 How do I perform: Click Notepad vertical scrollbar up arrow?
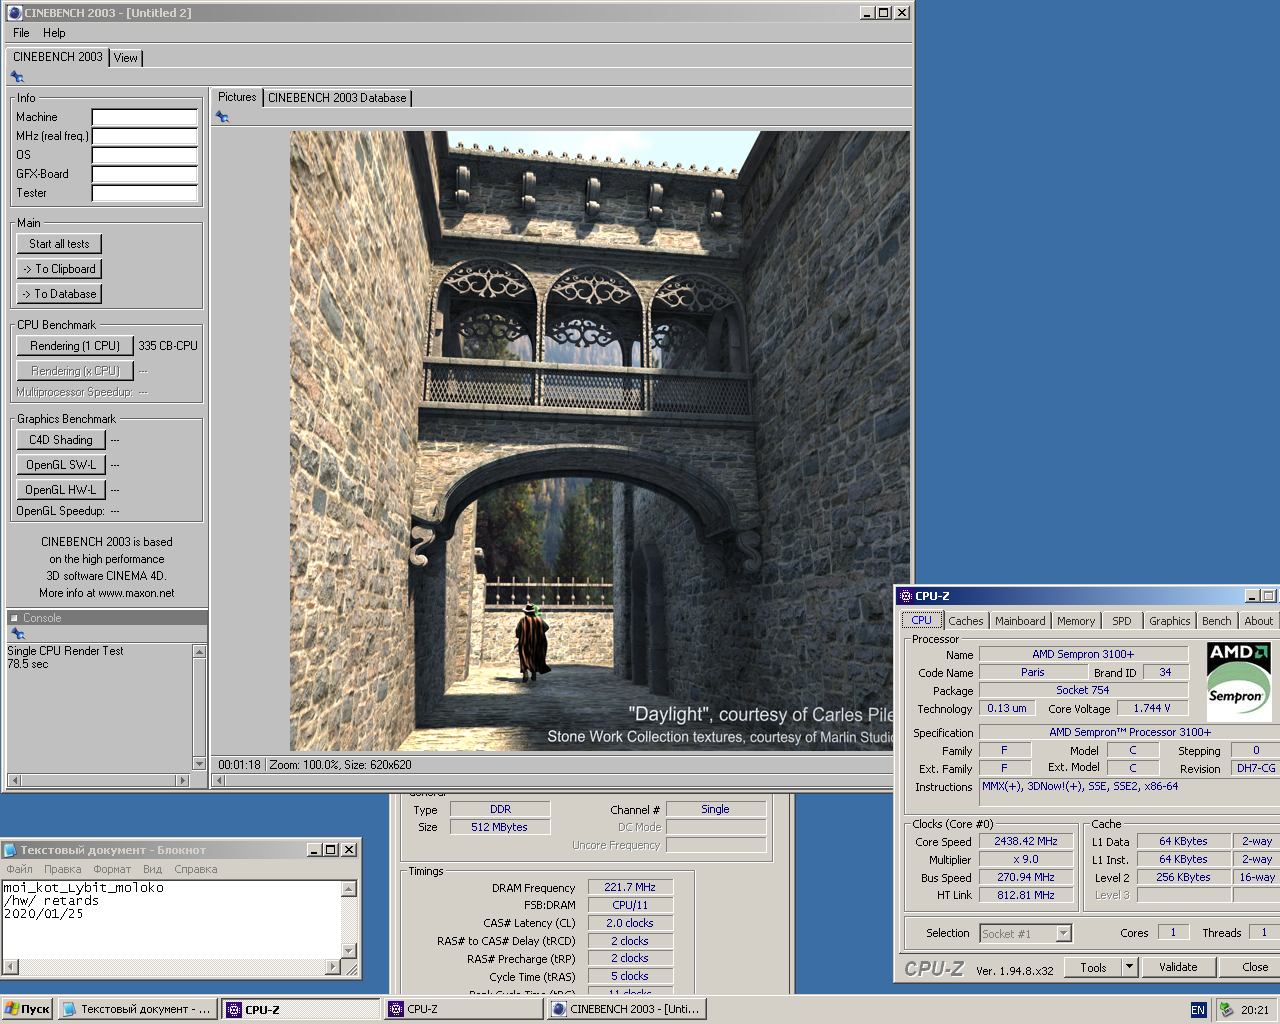pos(349,889)
